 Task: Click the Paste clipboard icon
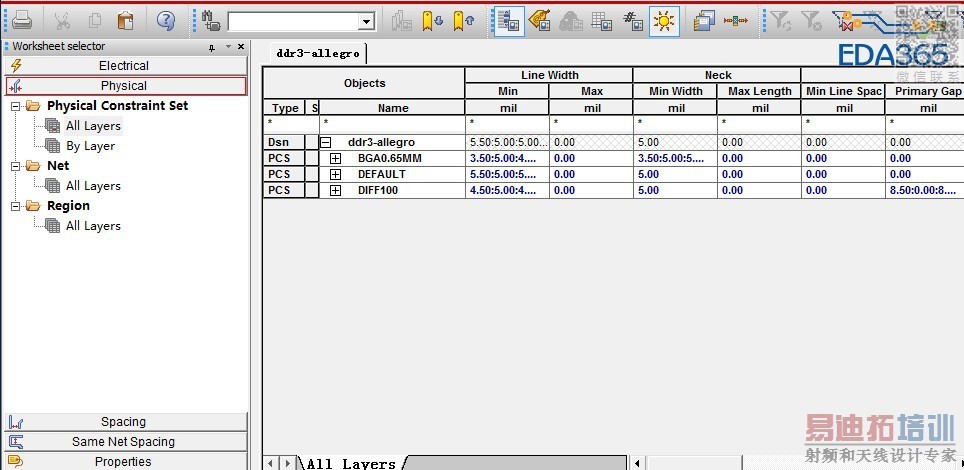pos(125,21)
